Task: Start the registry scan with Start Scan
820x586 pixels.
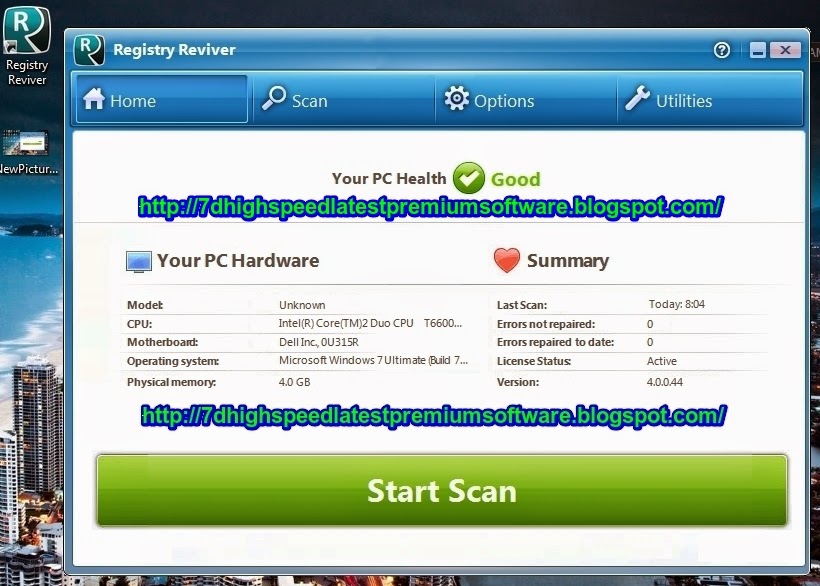Action: [x=442, y=490]
